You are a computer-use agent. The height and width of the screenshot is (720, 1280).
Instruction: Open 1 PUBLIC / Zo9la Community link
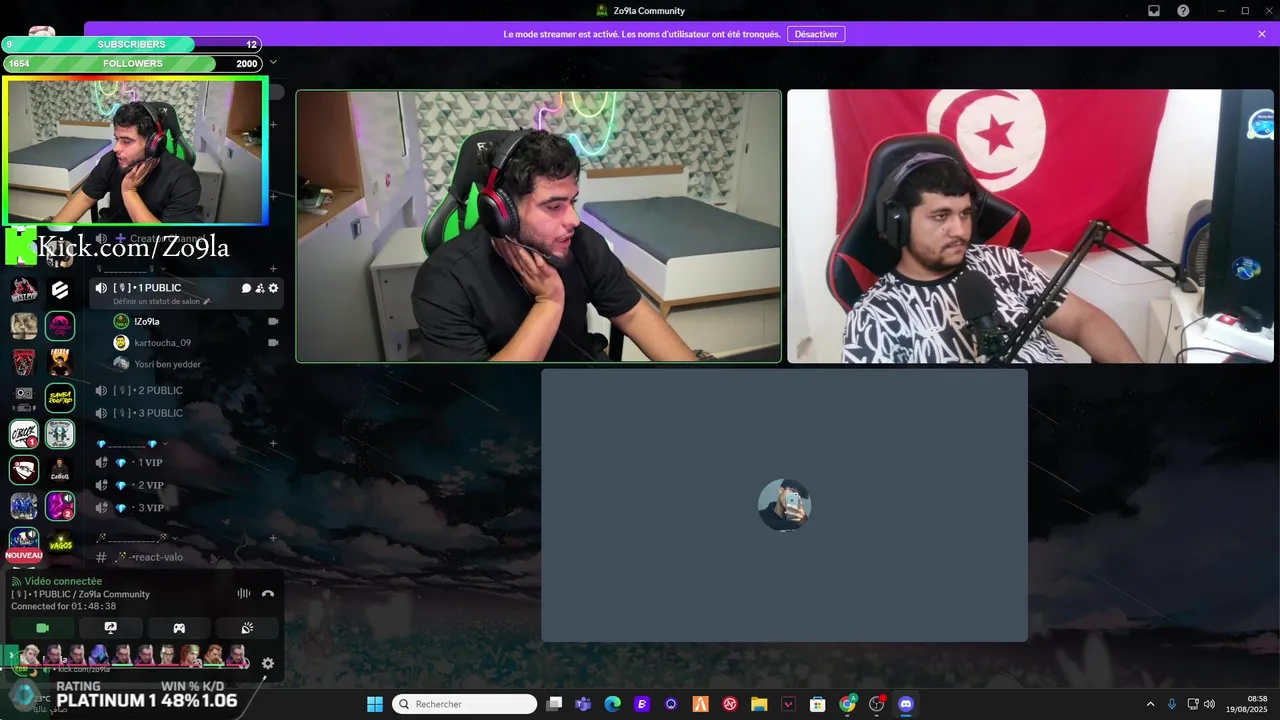point(80,594)
